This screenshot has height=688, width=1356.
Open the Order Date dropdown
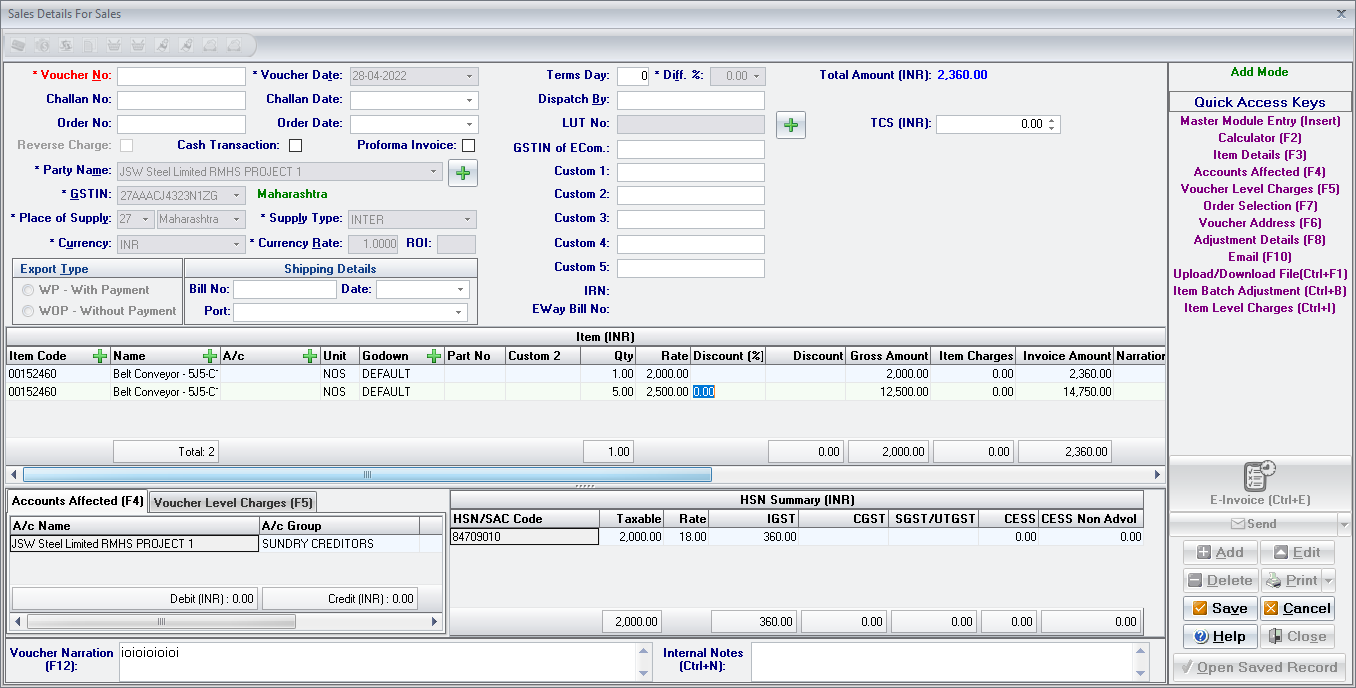[469, 124]
